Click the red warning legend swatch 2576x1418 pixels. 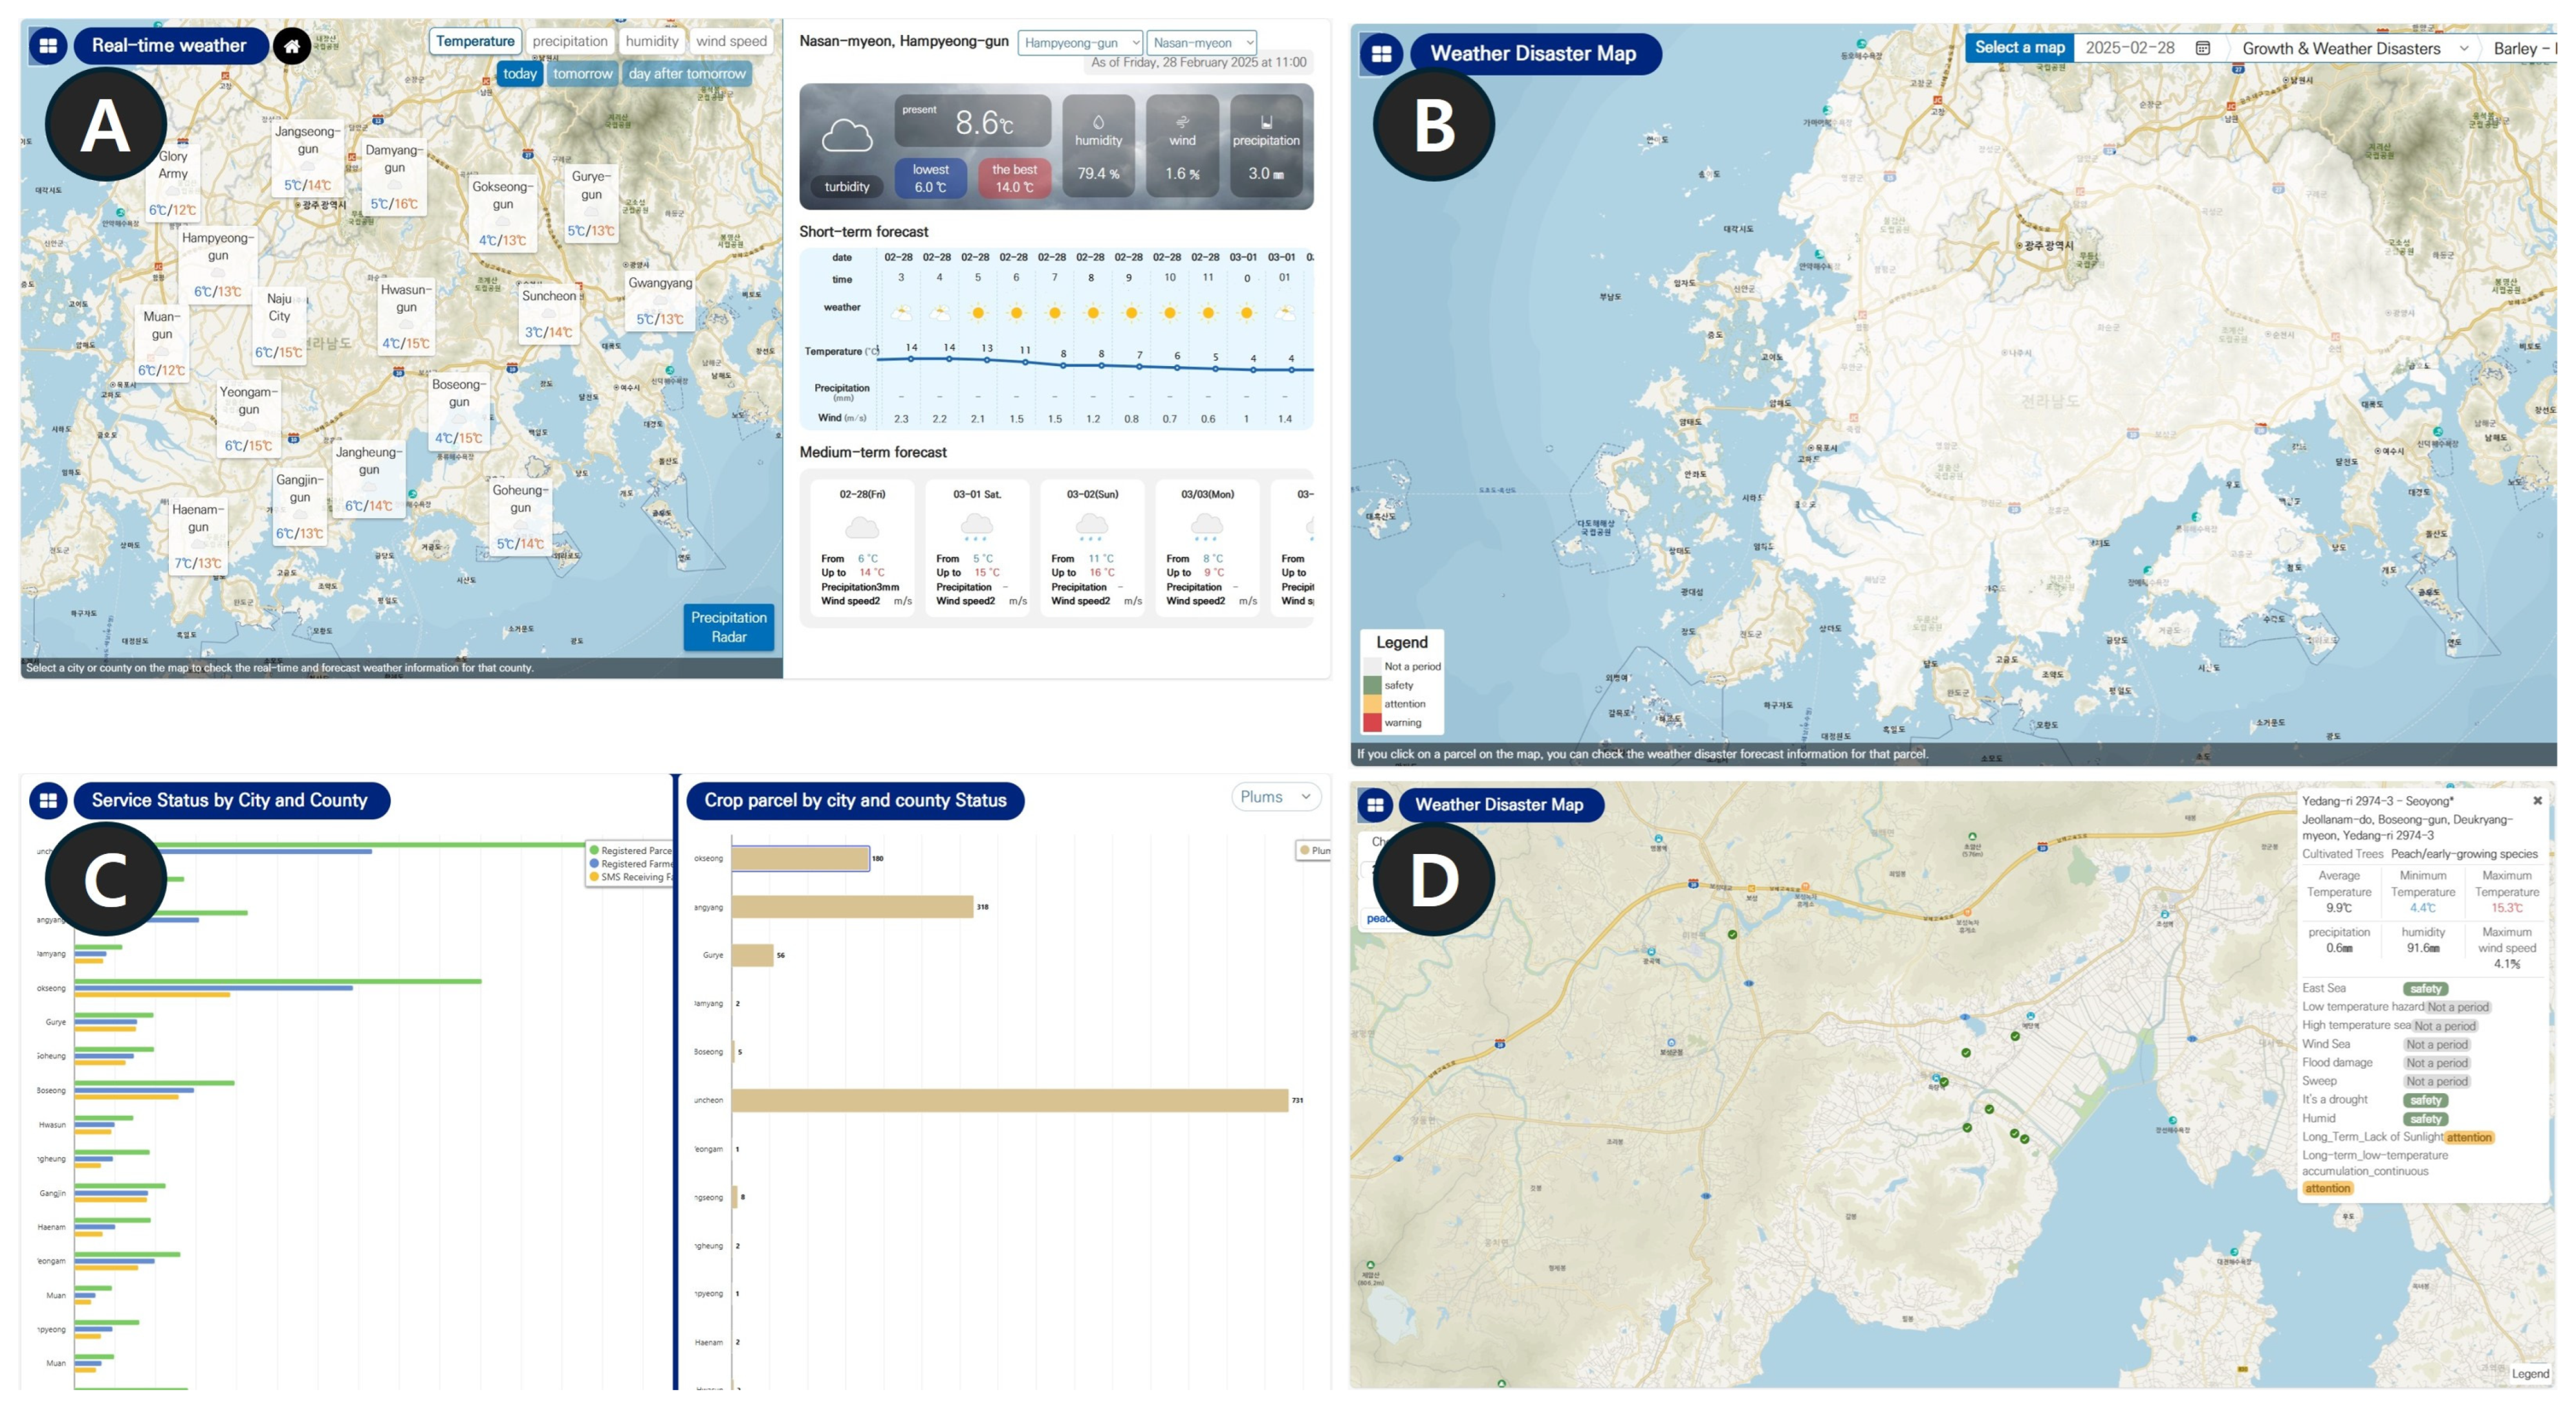1372,722
